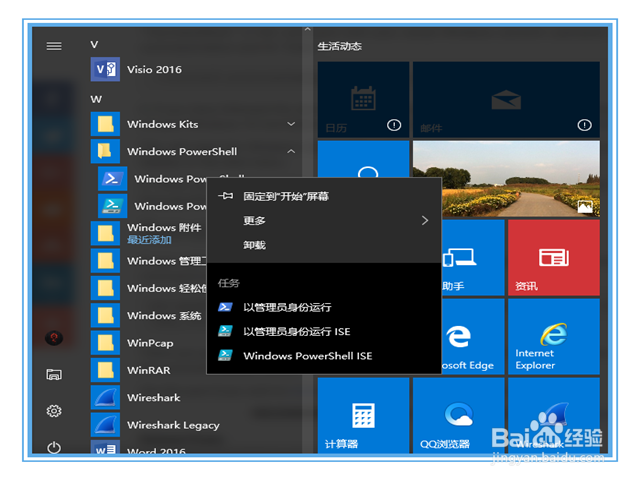Click the 生活动态 group title
Image resolution: width=640 pixels, height=480 pixels.
tap(340, 47)
